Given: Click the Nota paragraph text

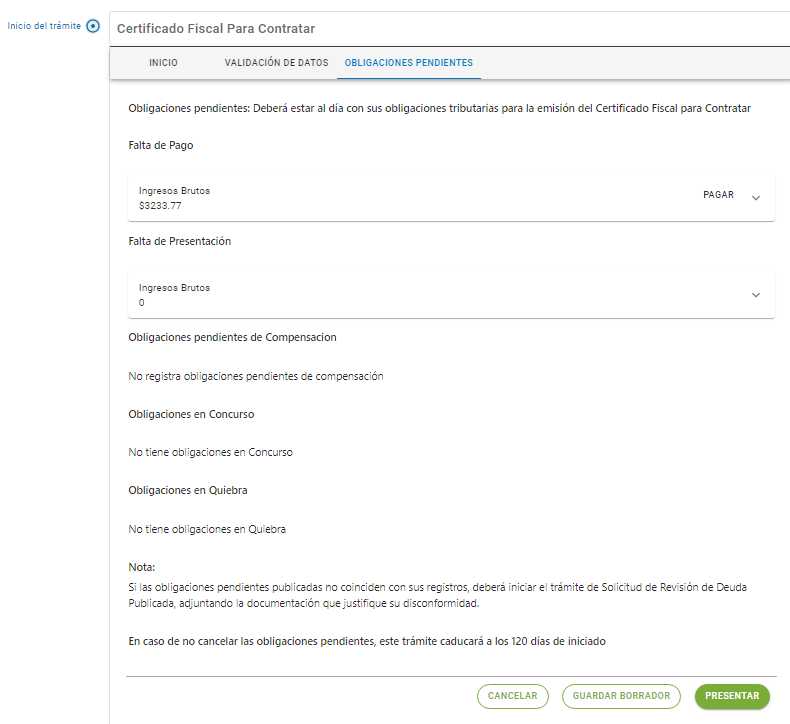Looking at the screenshot, I should tap(437, 595).
